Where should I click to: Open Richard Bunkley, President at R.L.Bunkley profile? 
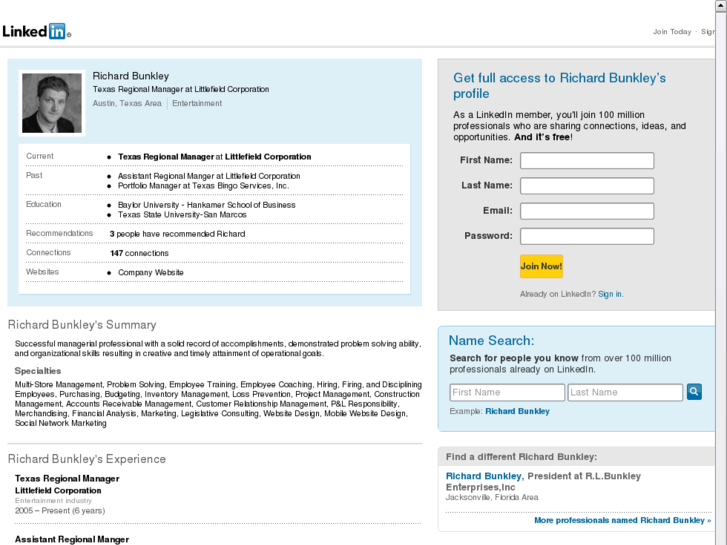click(484, 476)
